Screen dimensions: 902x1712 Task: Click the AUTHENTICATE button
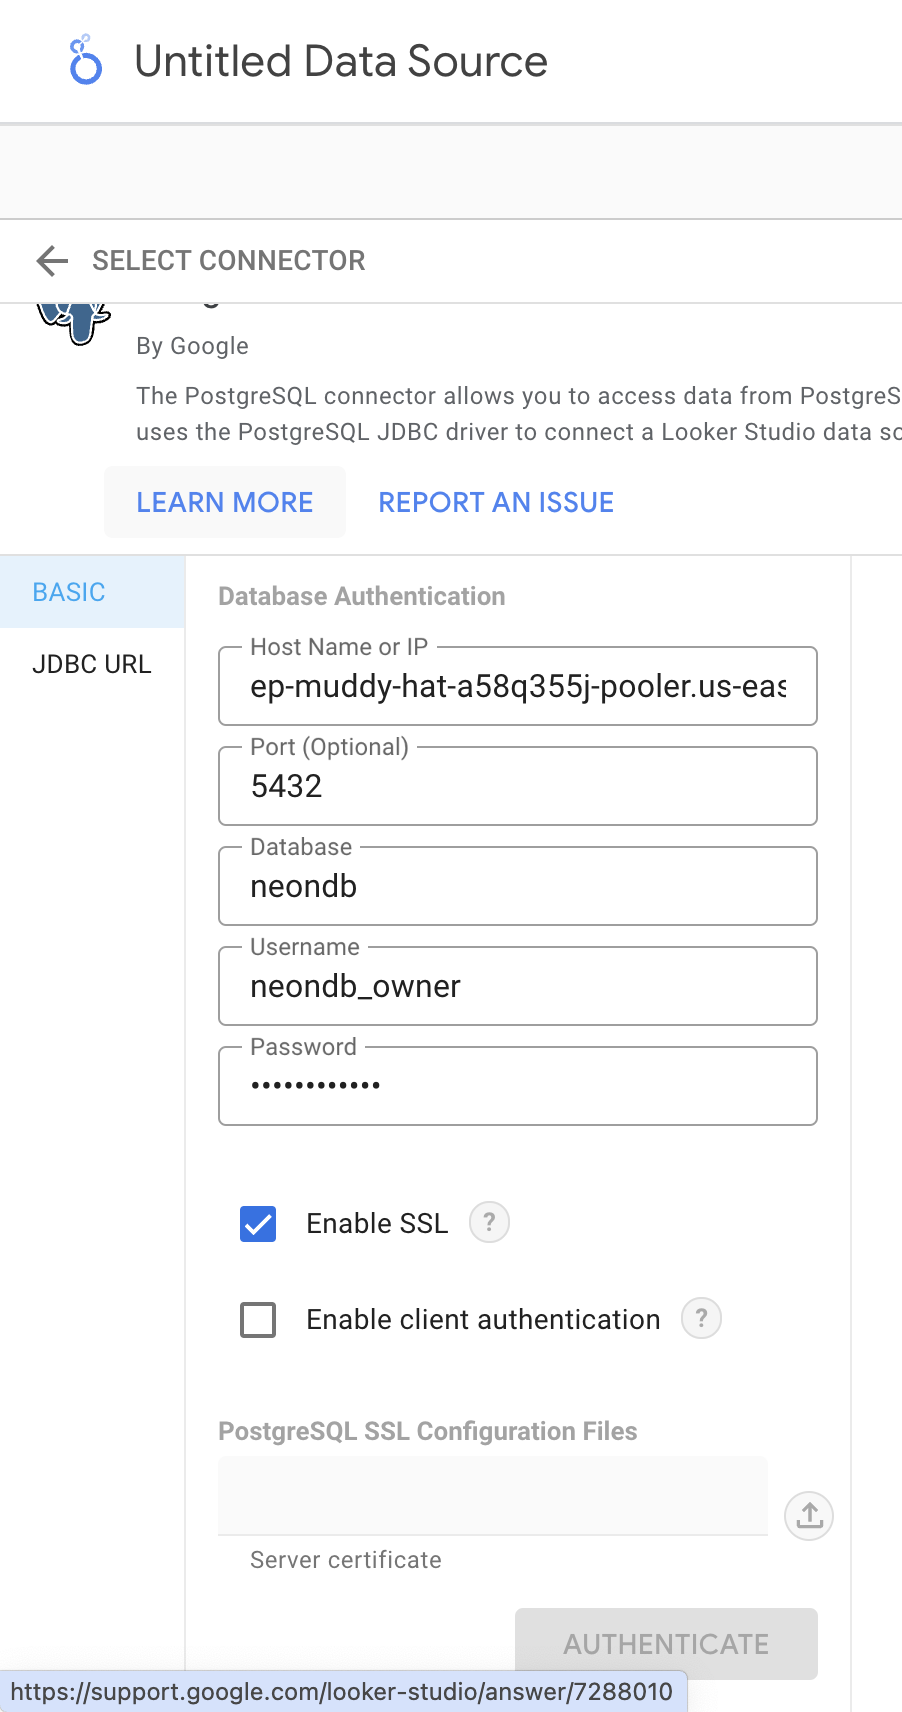click(666, 1644)
